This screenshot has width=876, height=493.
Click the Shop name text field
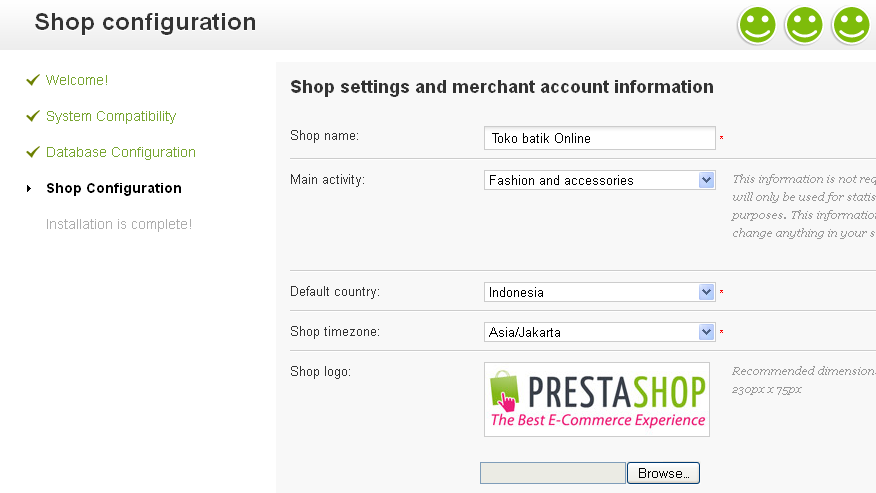coord(599,138)
